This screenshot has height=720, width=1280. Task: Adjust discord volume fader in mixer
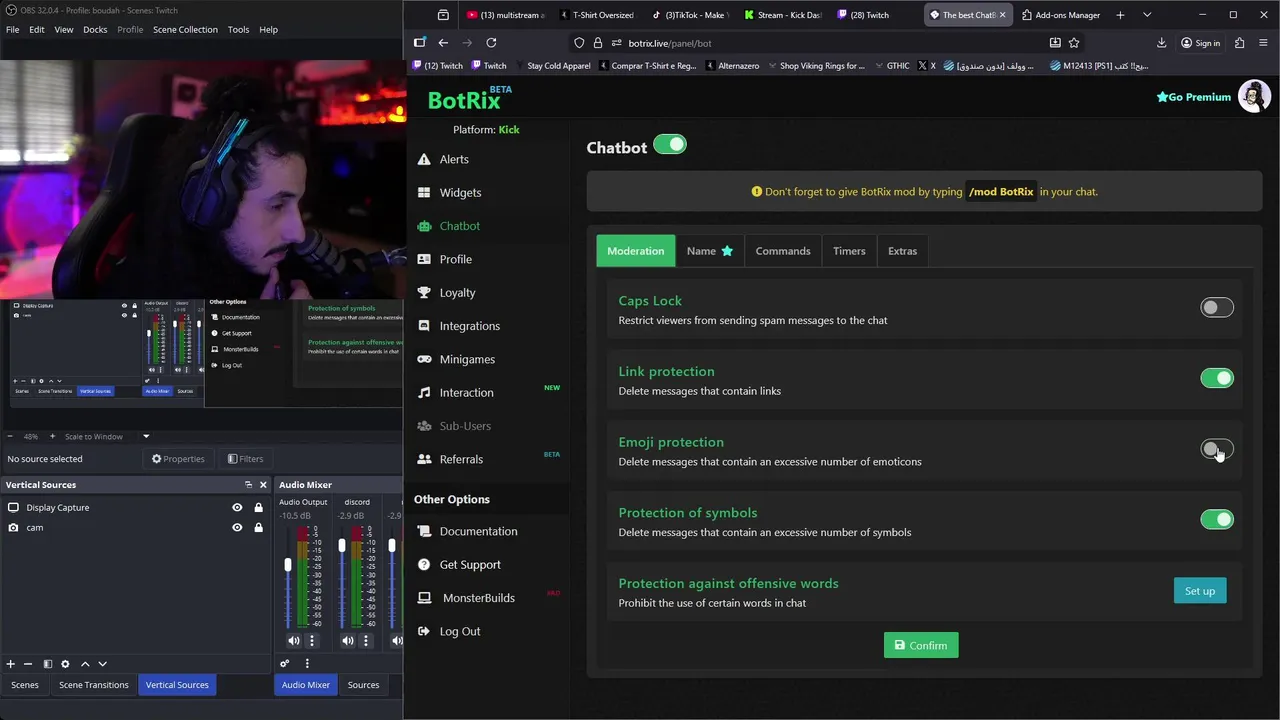342,546
